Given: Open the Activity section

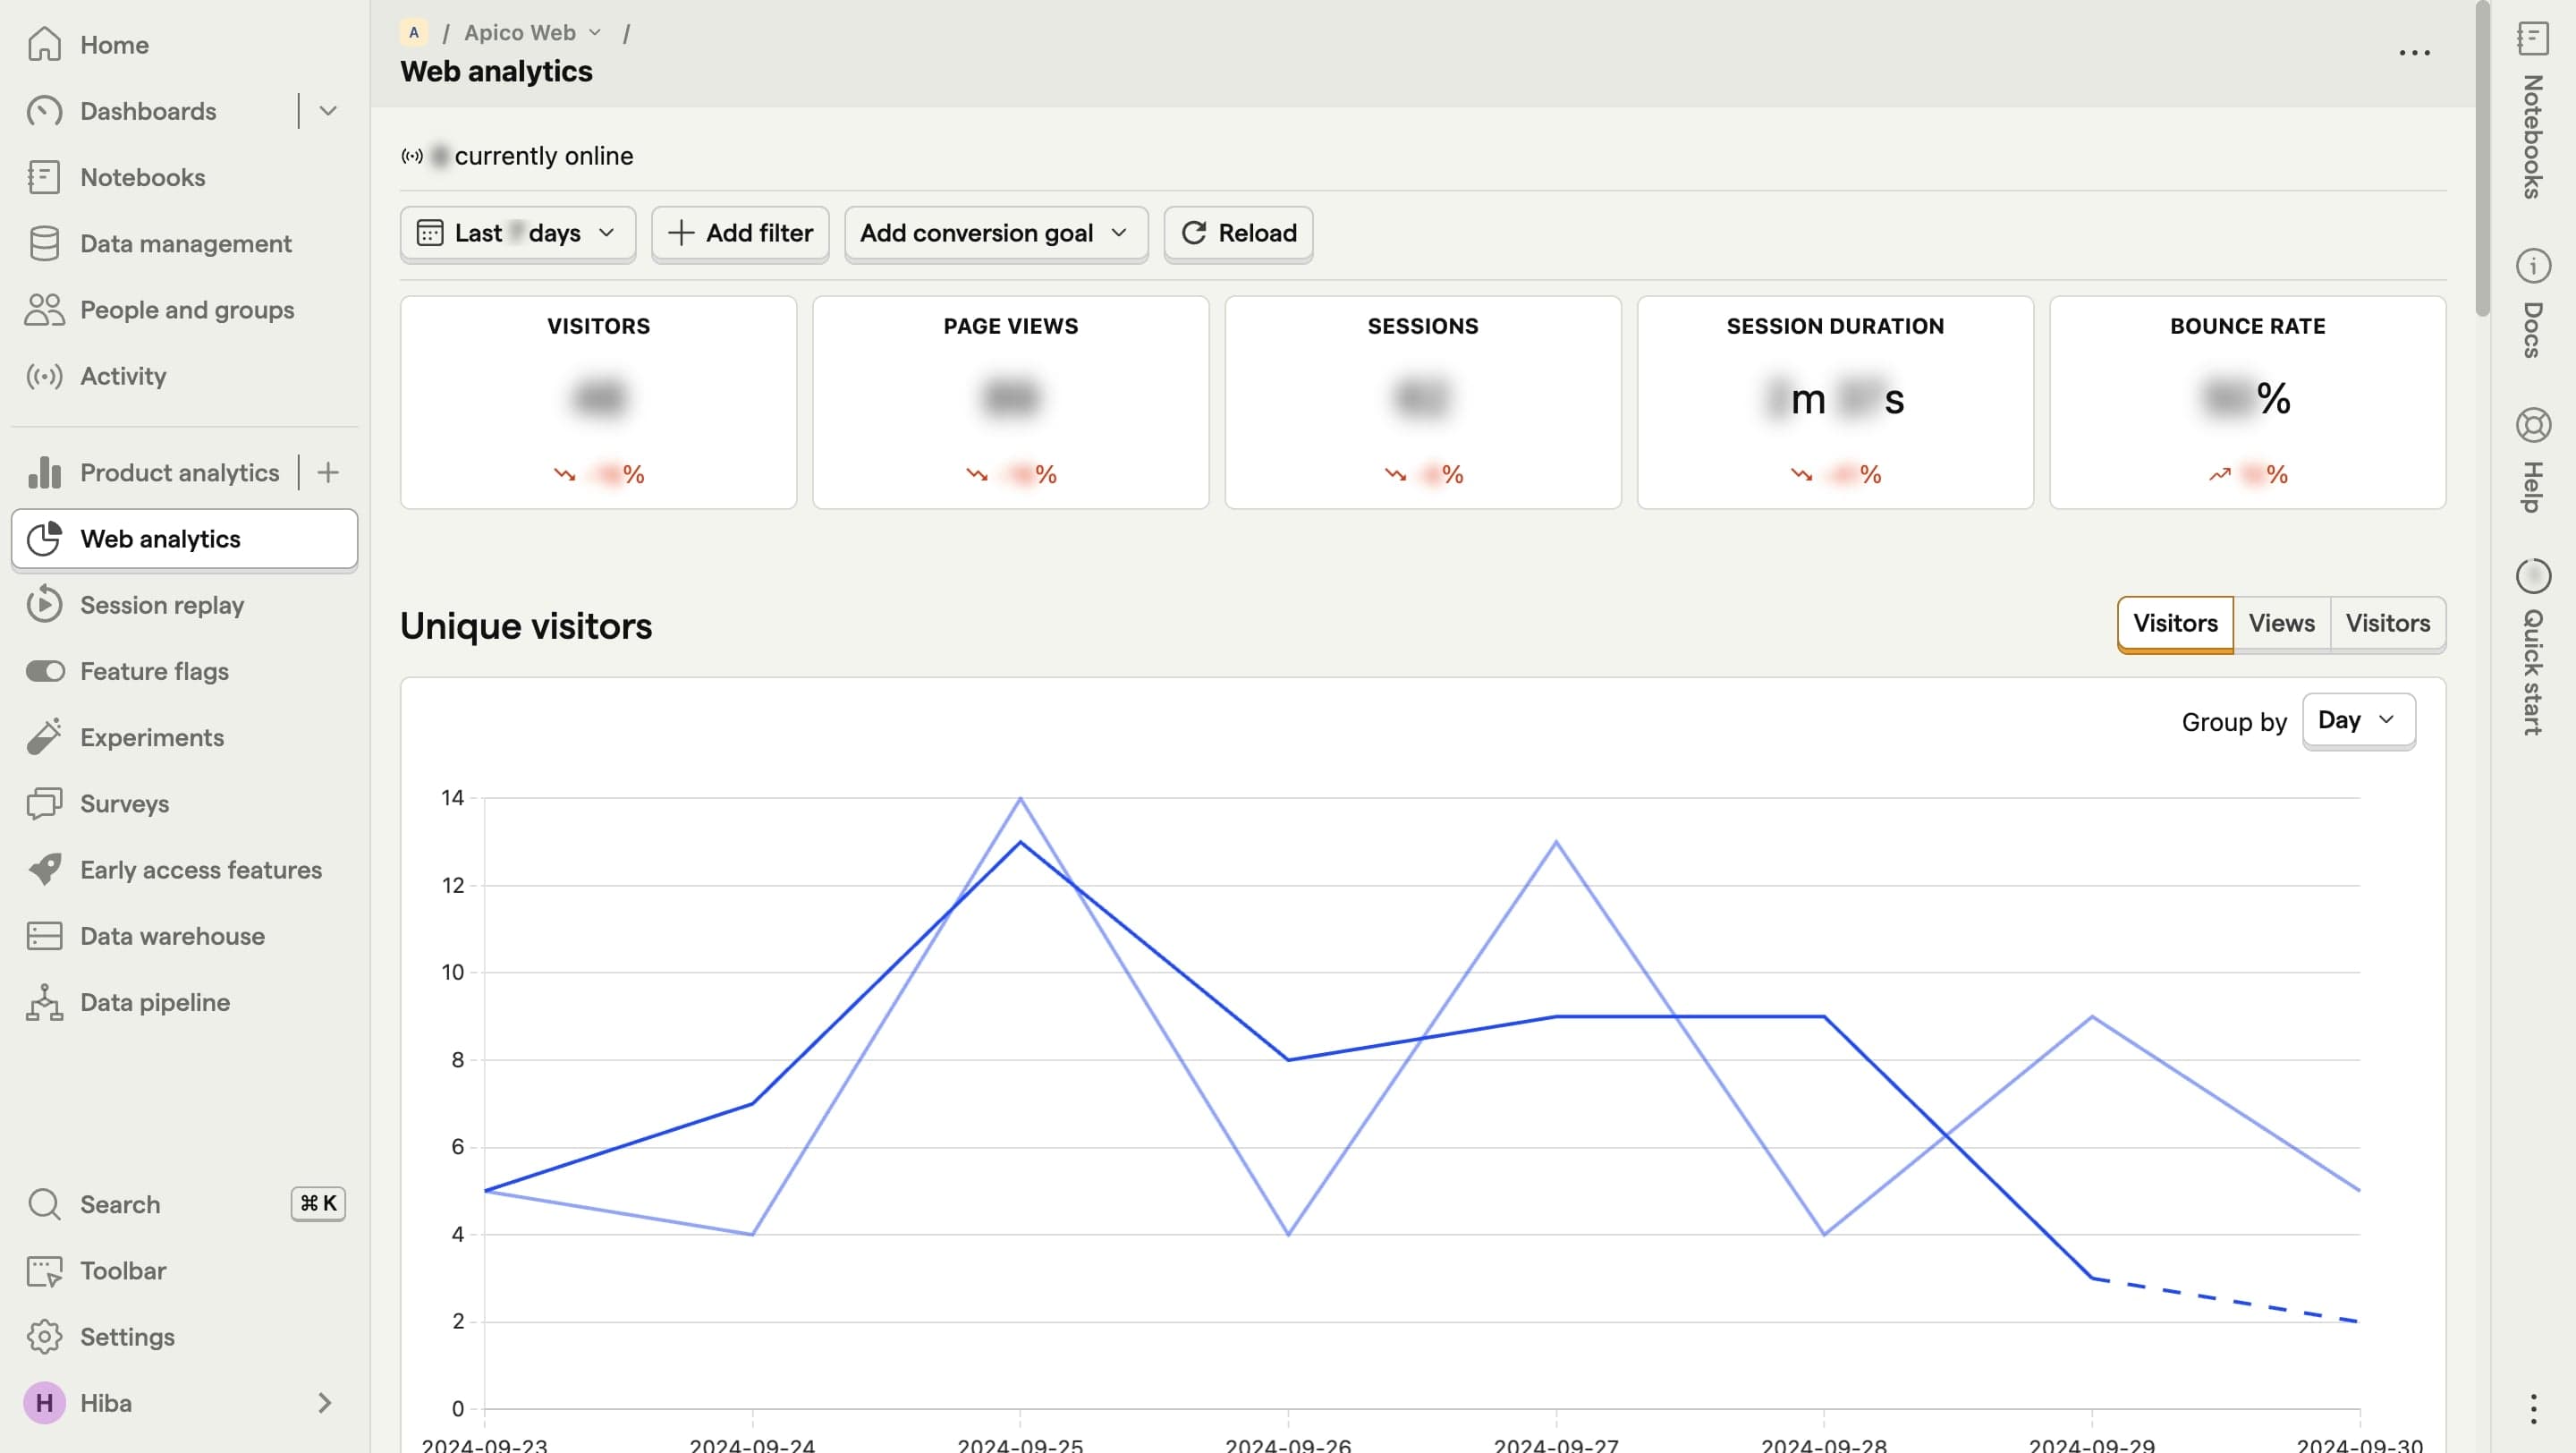Looking at the screenshot, I should tap(185, 376).
